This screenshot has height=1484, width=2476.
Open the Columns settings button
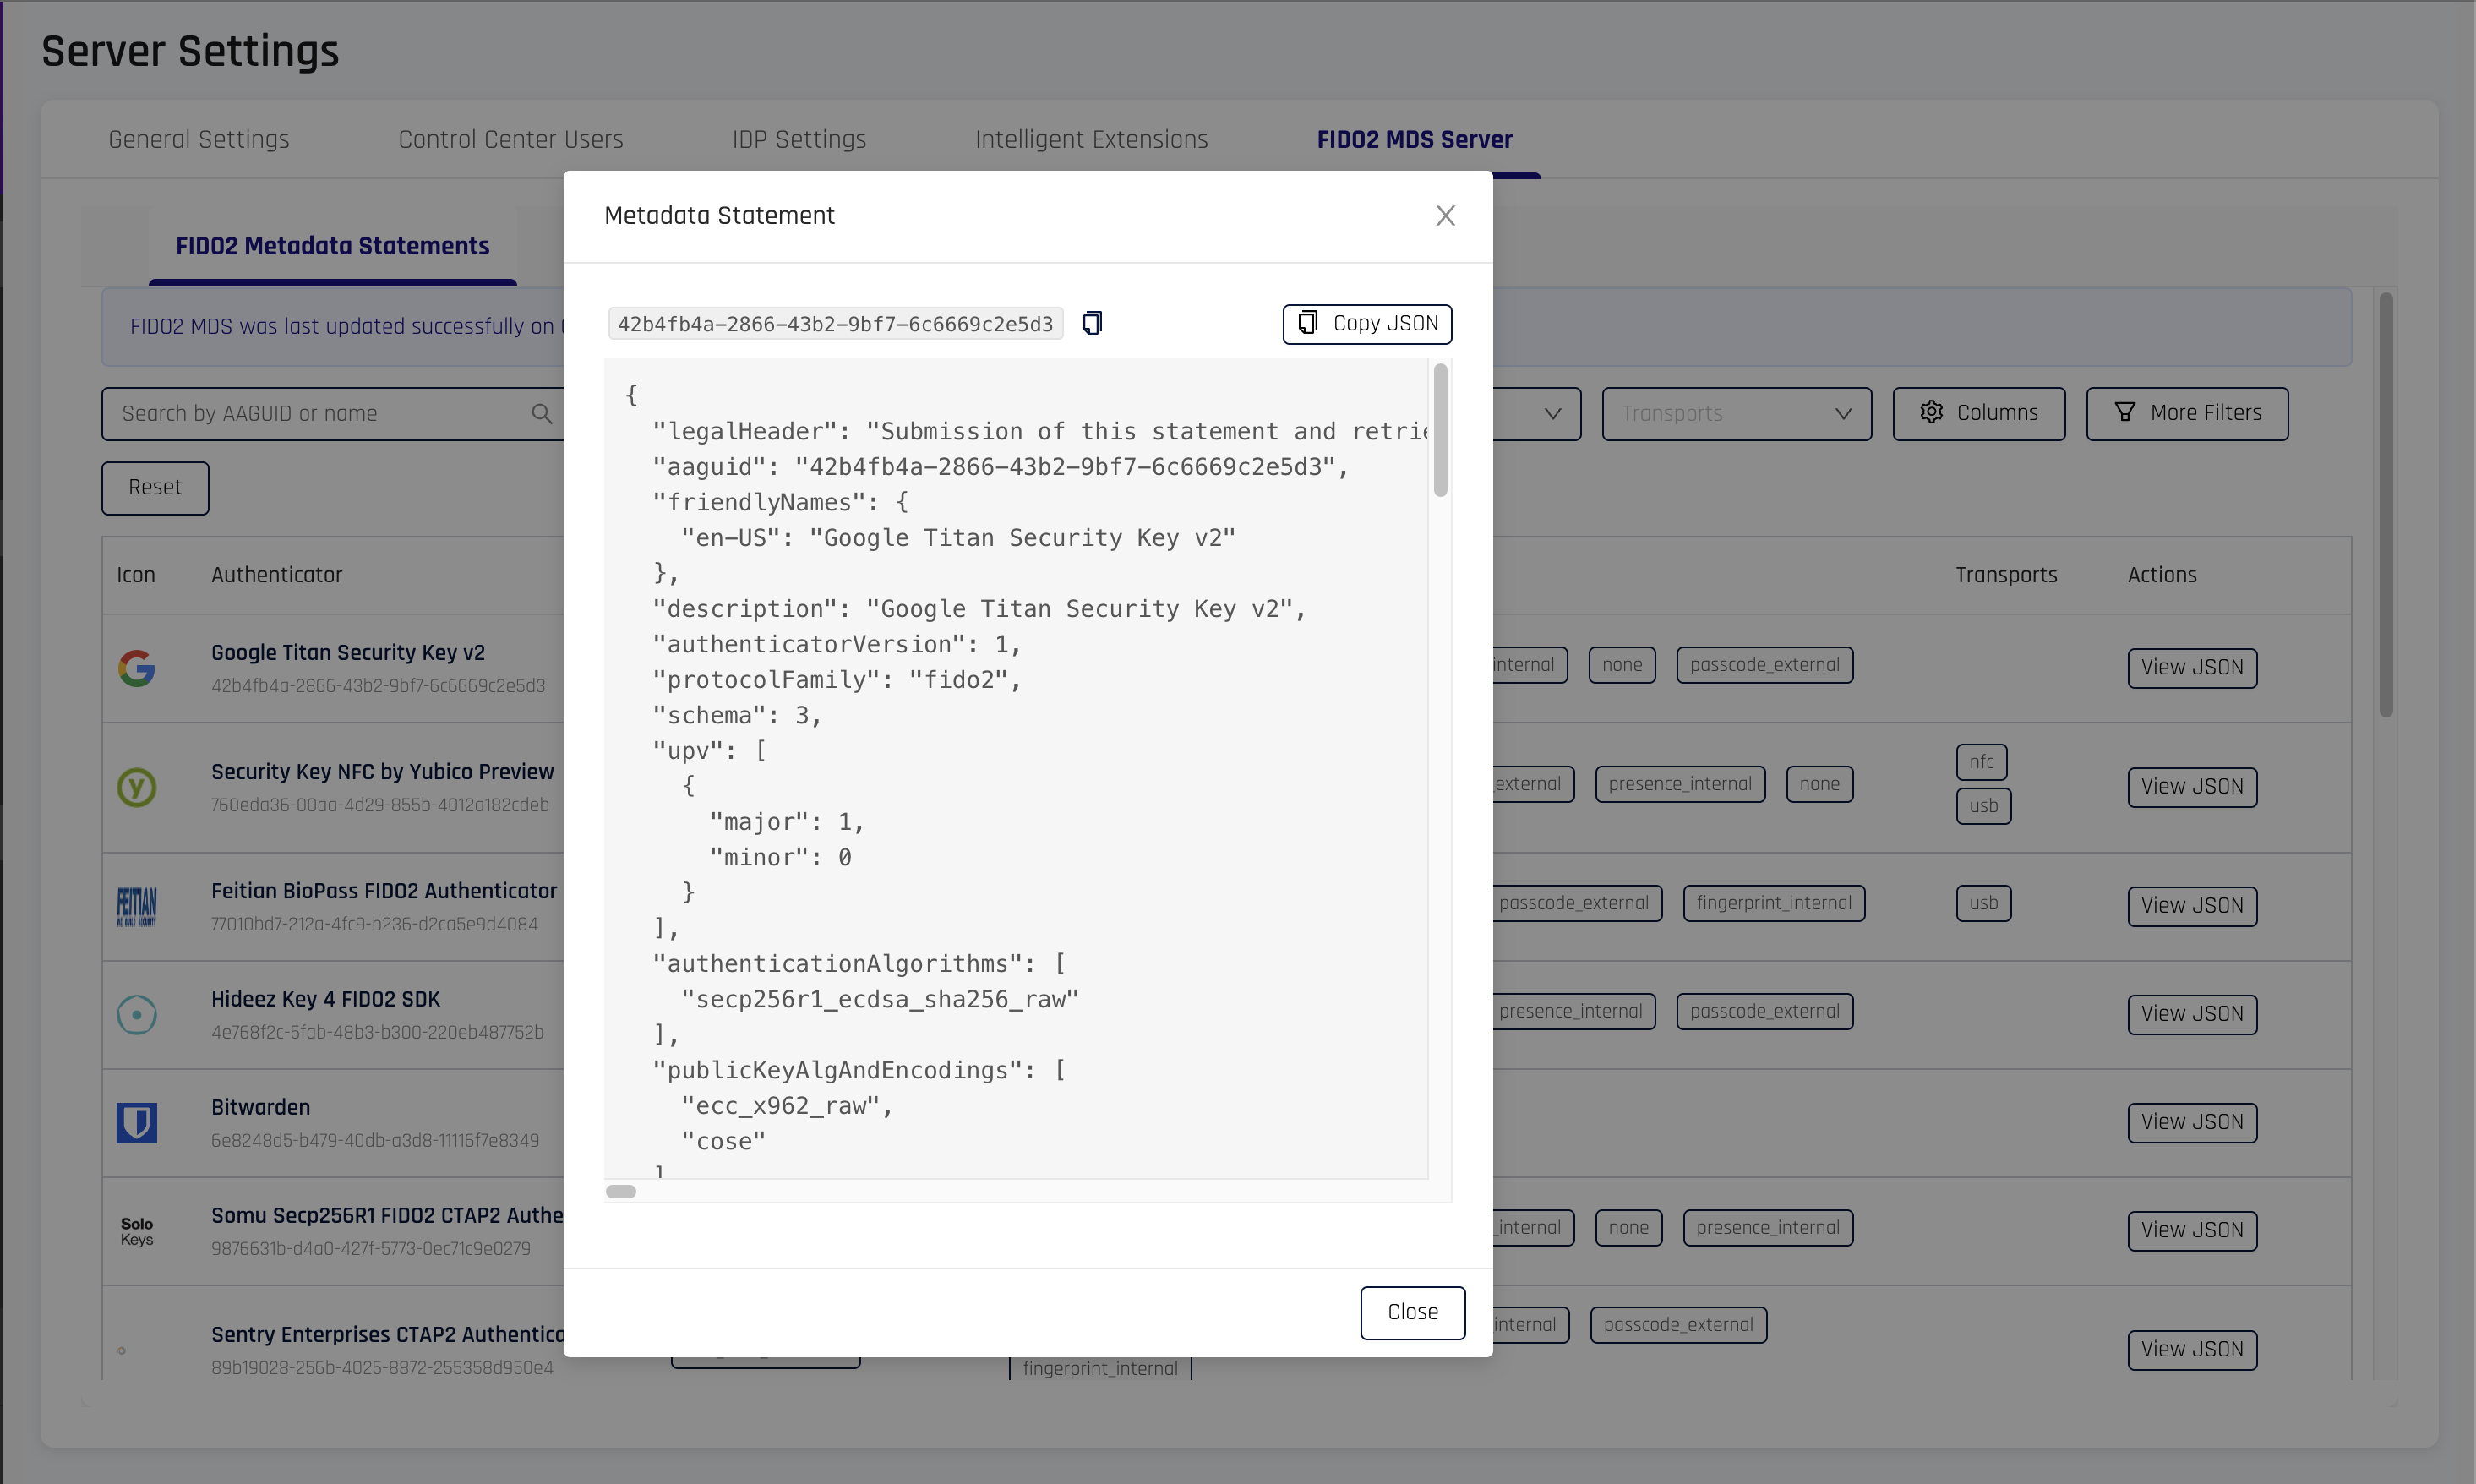[1977, 414]
